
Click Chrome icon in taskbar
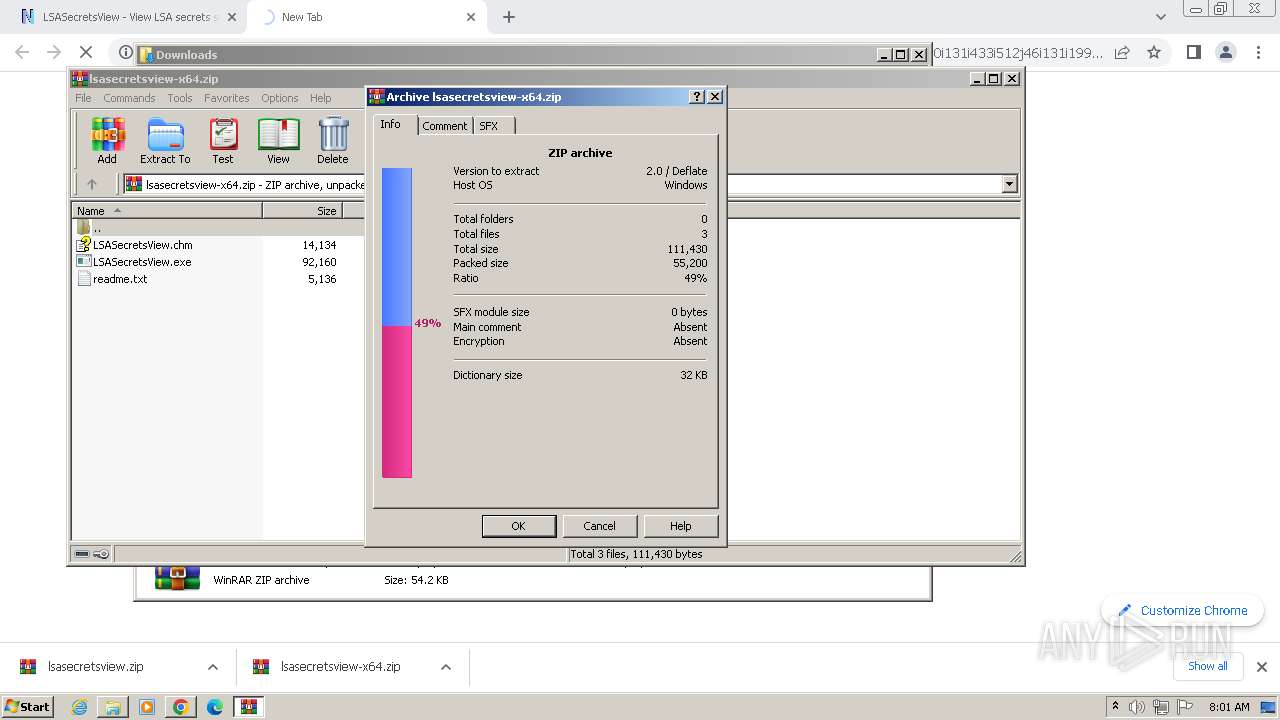point(181,707)
